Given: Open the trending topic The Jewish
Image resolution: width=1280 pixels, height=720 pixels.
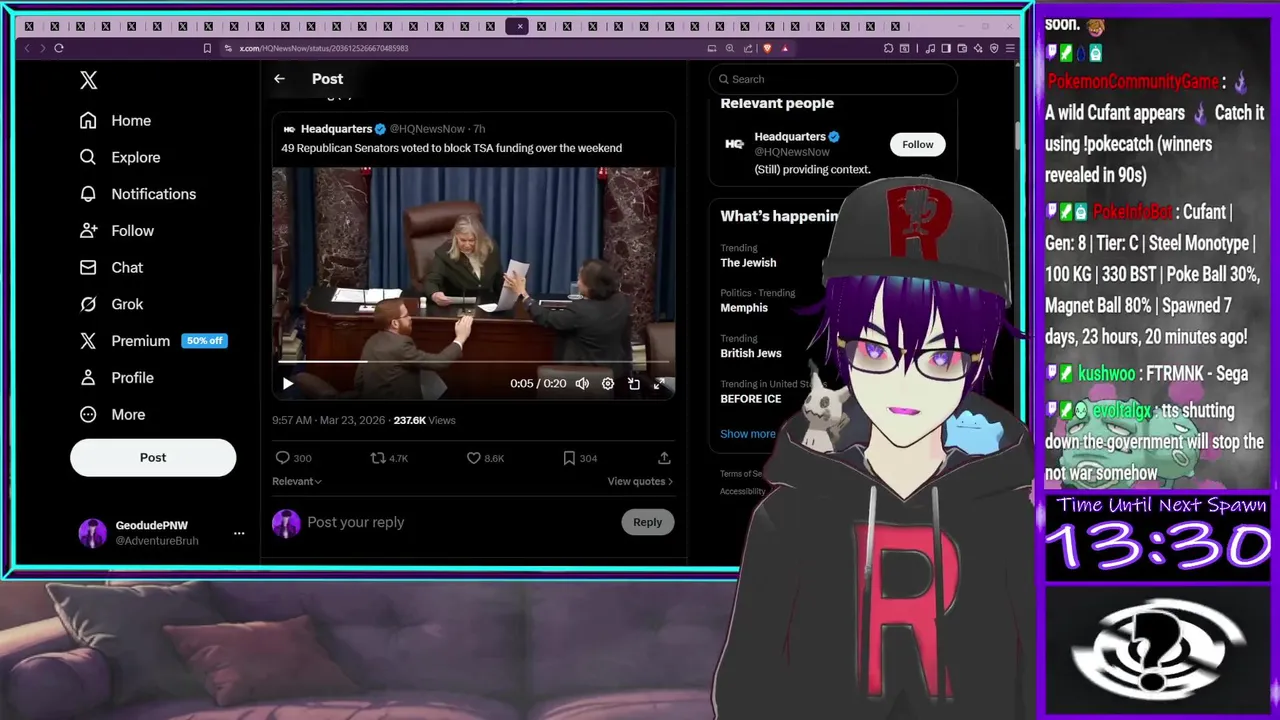Looking at the screenshot, I should (x=748, y=263).
